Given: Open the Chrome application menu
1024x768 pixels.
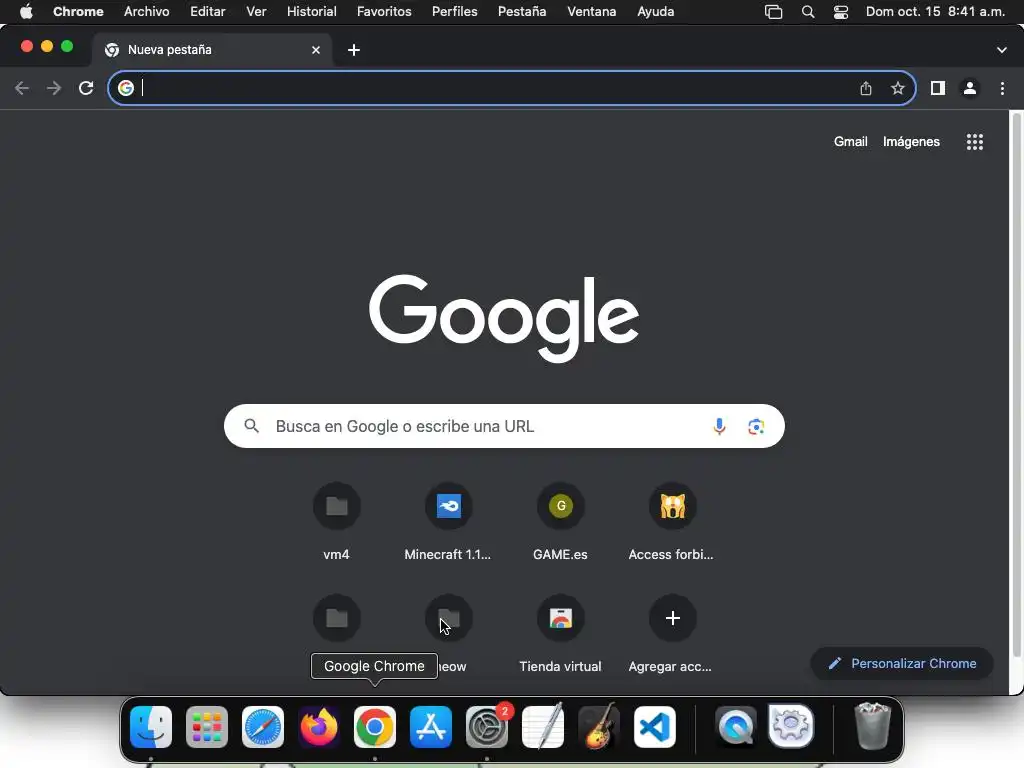Looking at the screenshot, I should 78,12.
